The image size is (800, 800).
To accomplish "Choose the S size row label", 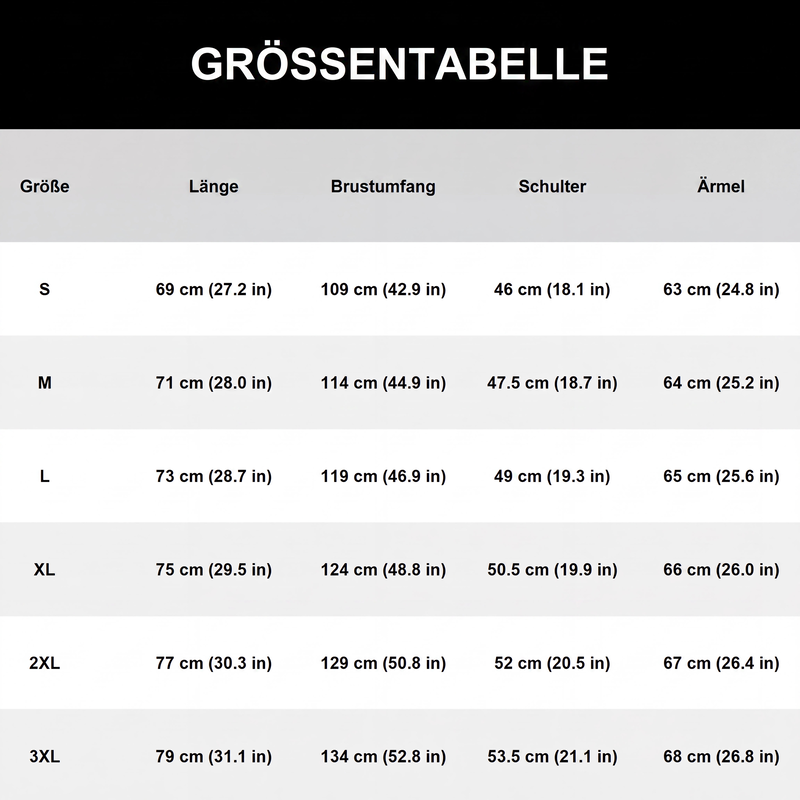I will point(44,289).
